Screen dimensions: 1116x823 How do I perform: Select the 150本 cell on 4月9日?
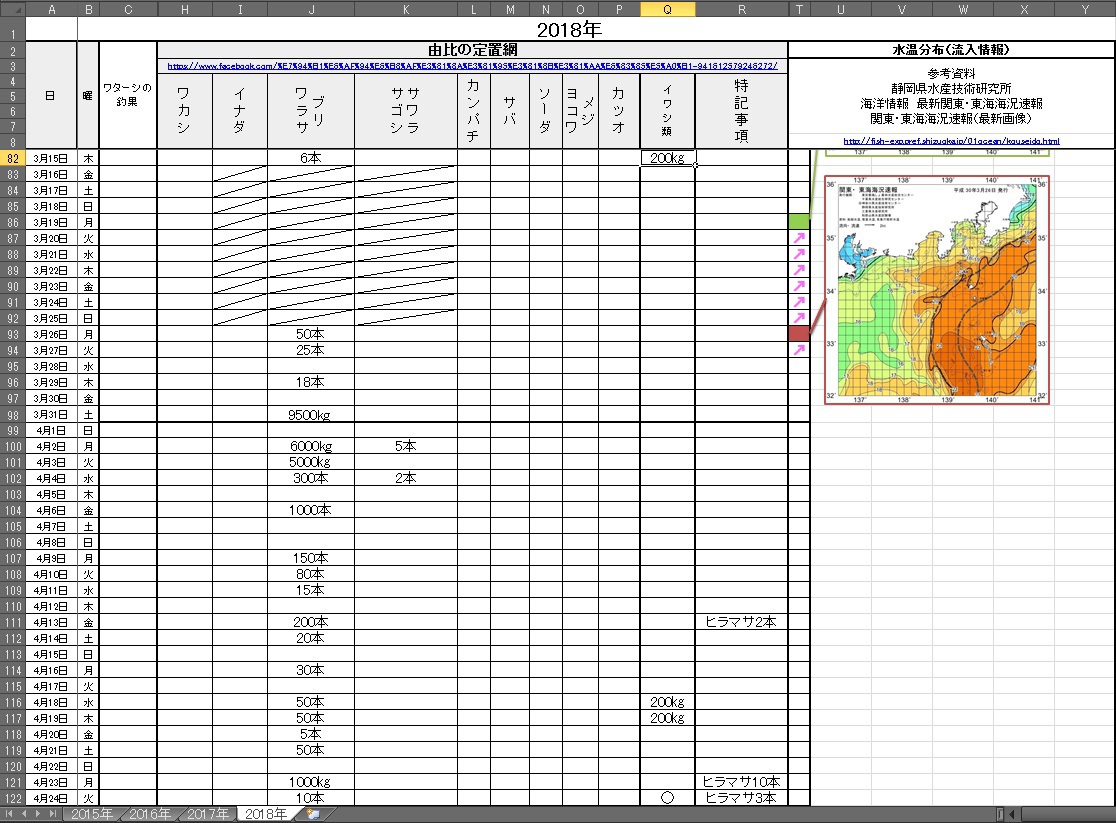point(311,558)
